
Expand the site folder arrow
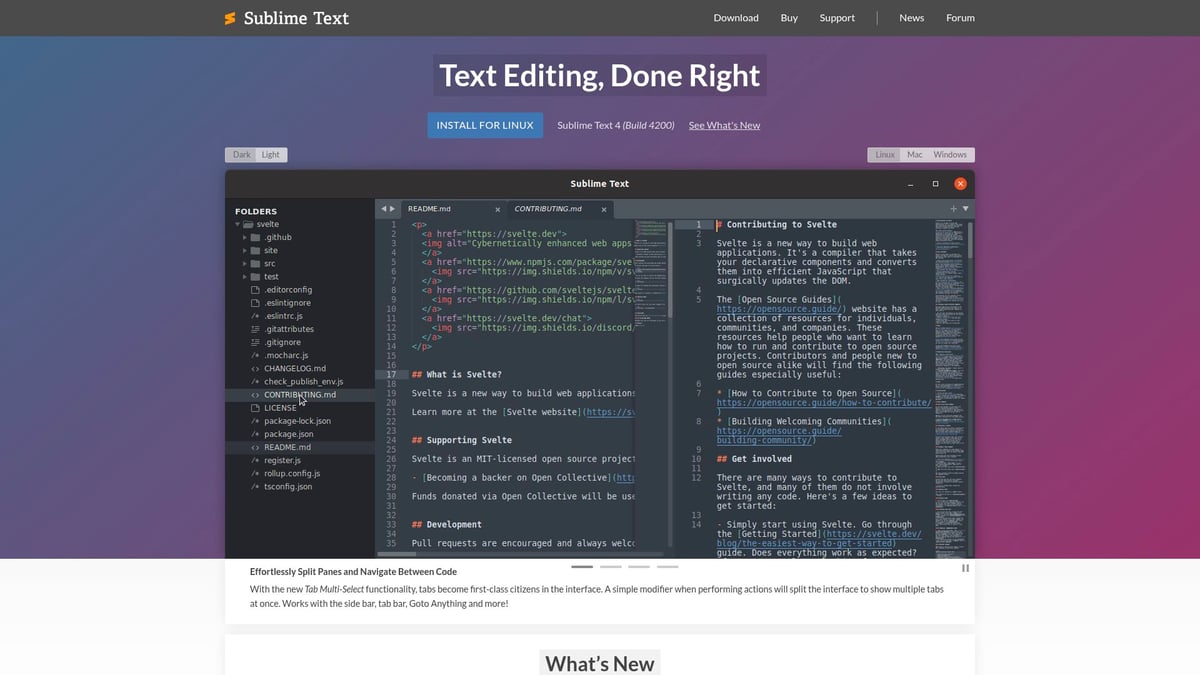coord(244,251)
